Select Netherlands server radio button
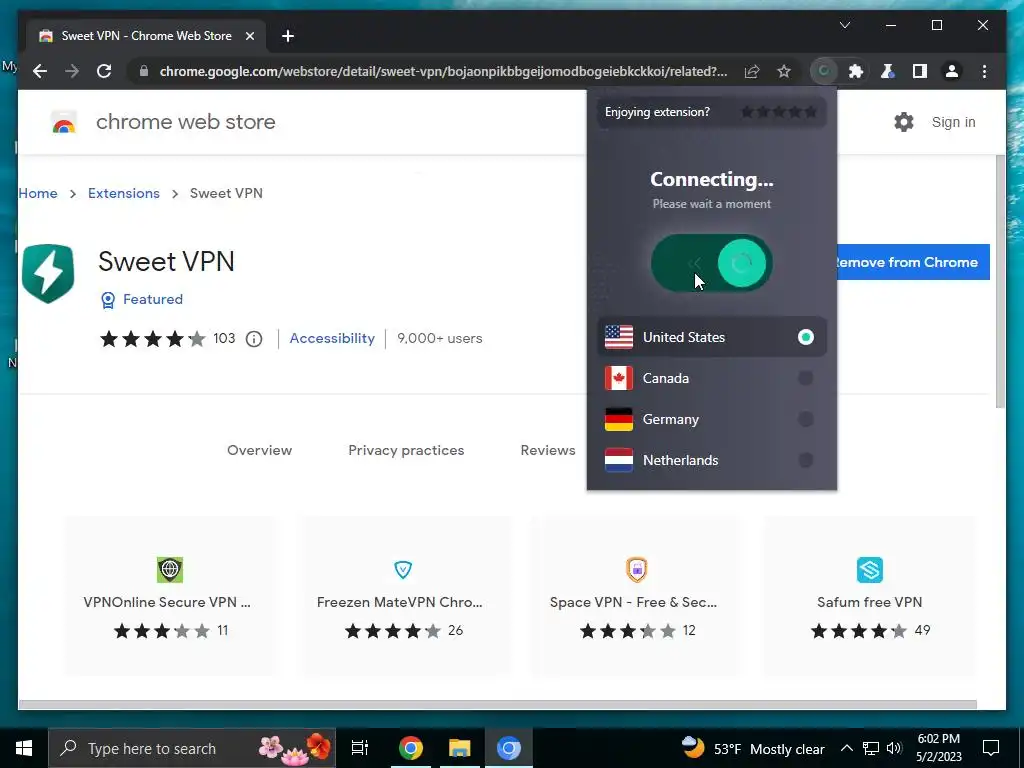Image resolution: width=1024 pixels, height=768 pixels. coord(805,460)
